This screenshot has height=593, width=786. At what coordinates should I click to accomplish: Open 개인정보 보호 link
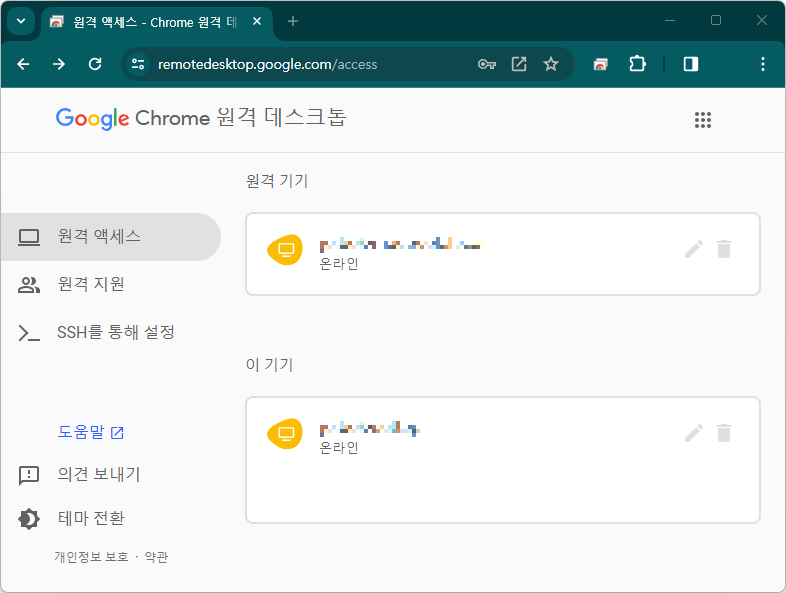click(91, 557)
